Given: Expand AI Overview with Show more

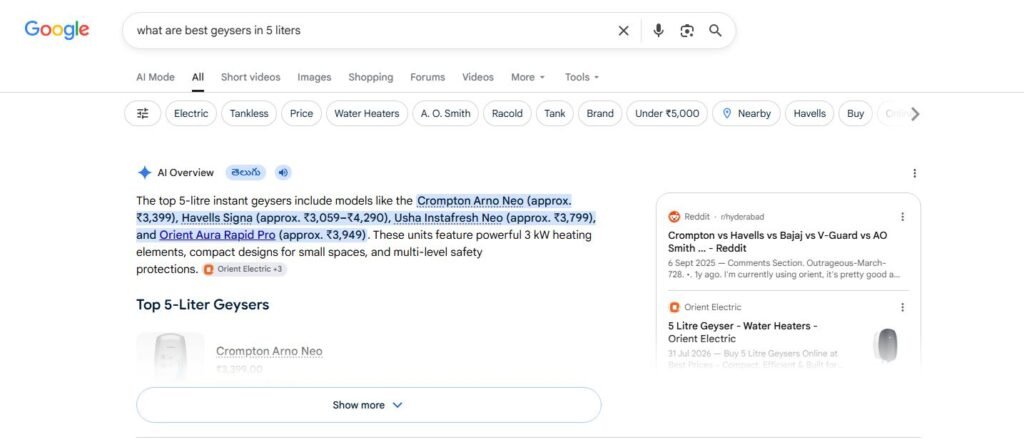Looking at the screenshot, I should coord(368,405).
